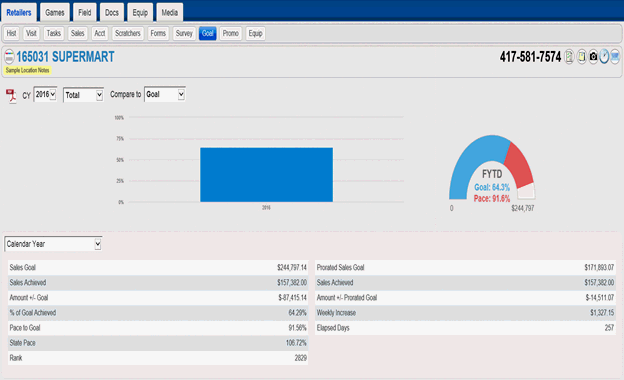
Task: Click the shopping cart icon
Action: click(x=615, y=57)
